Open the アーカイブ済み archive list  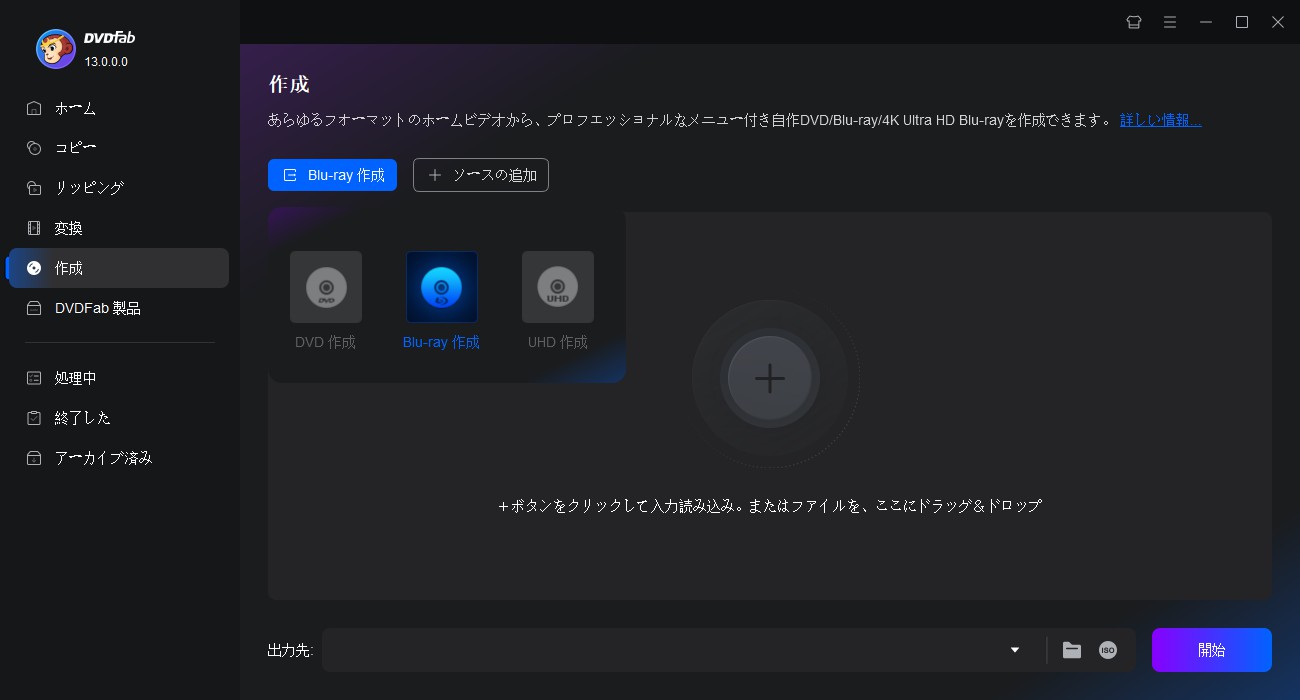118,458
